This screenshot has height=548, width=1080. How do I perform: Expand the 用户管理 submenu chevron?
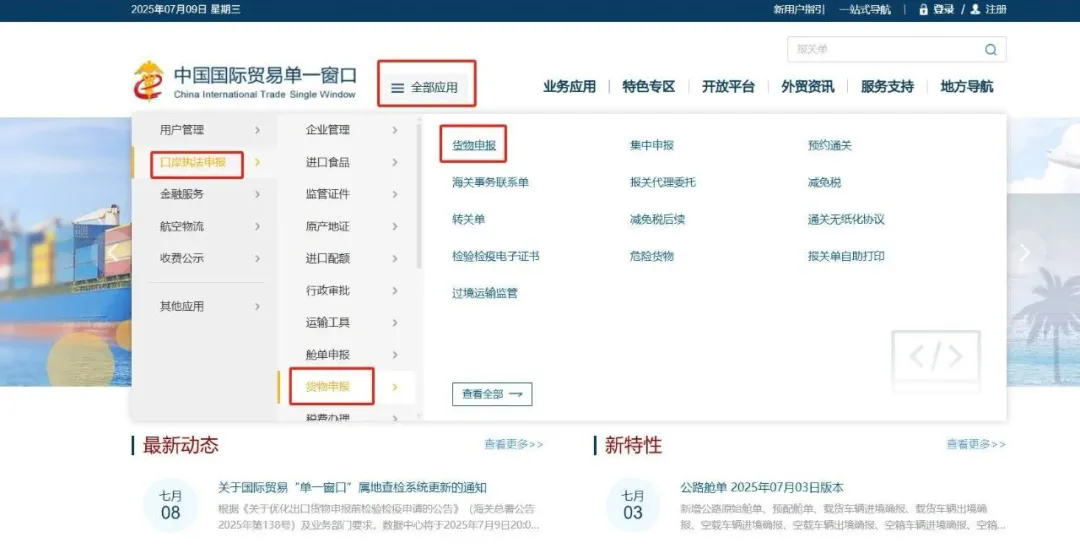[257, 130]
